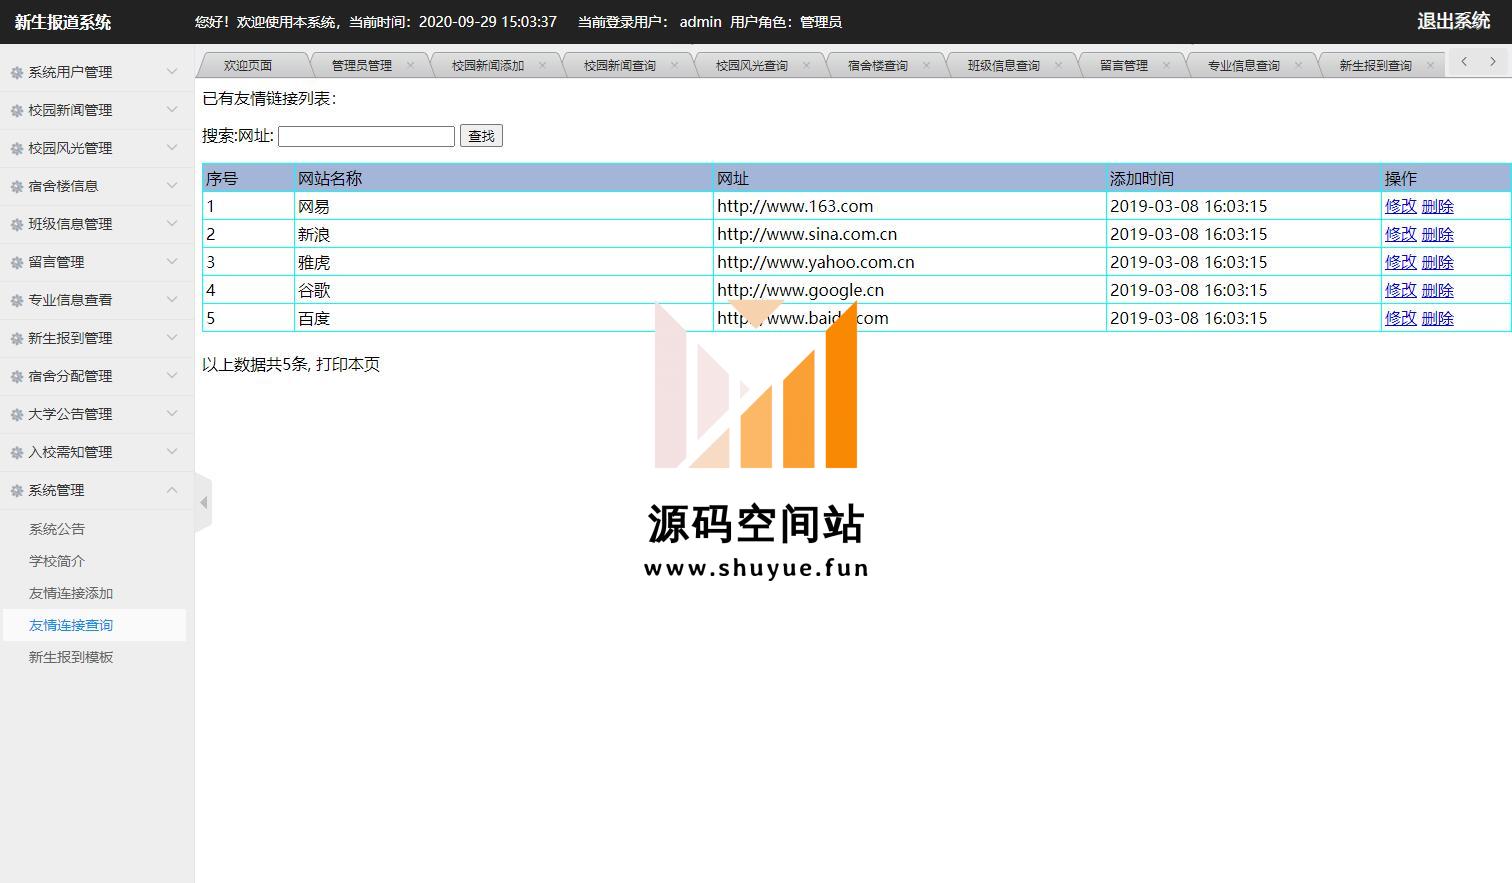Open 学校简介 in the sidebar

(x=57, y=561)
